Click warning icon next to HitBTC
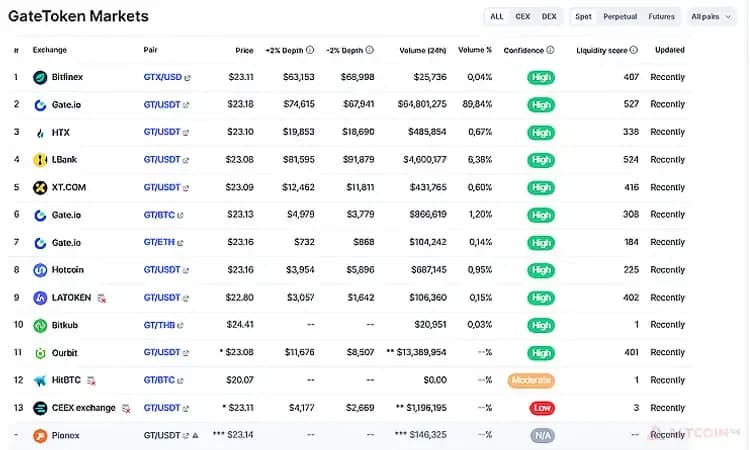750x450 pixels. pos(91,381)
